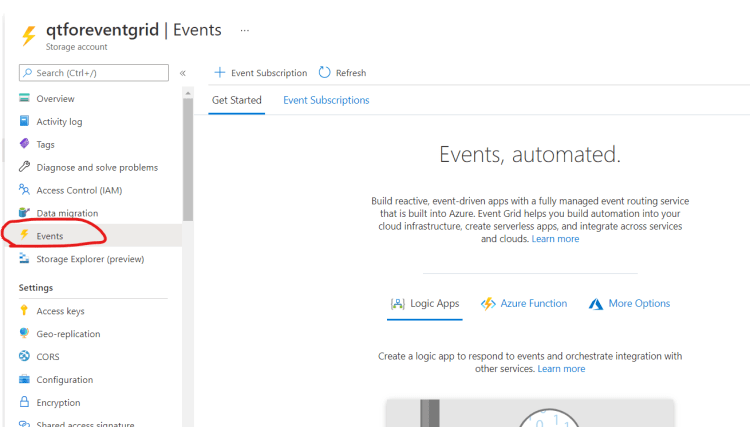Focus the Search (Ctrl+/) input field
This screenshot has width=750, height=427.
[94, 73]
